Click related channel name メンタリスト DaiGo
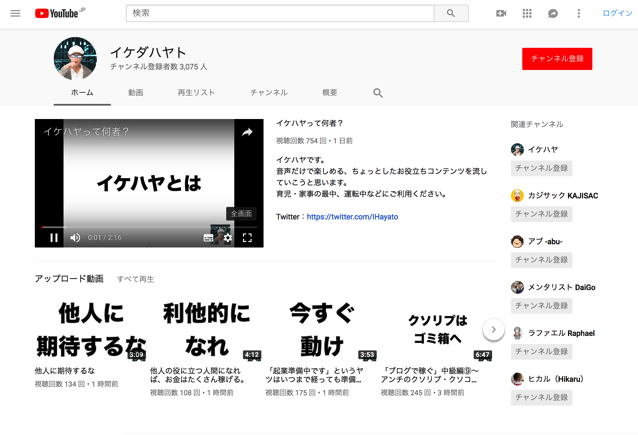Screen dimensions: 638x435 pyautogui.click(x=562, y=287)
